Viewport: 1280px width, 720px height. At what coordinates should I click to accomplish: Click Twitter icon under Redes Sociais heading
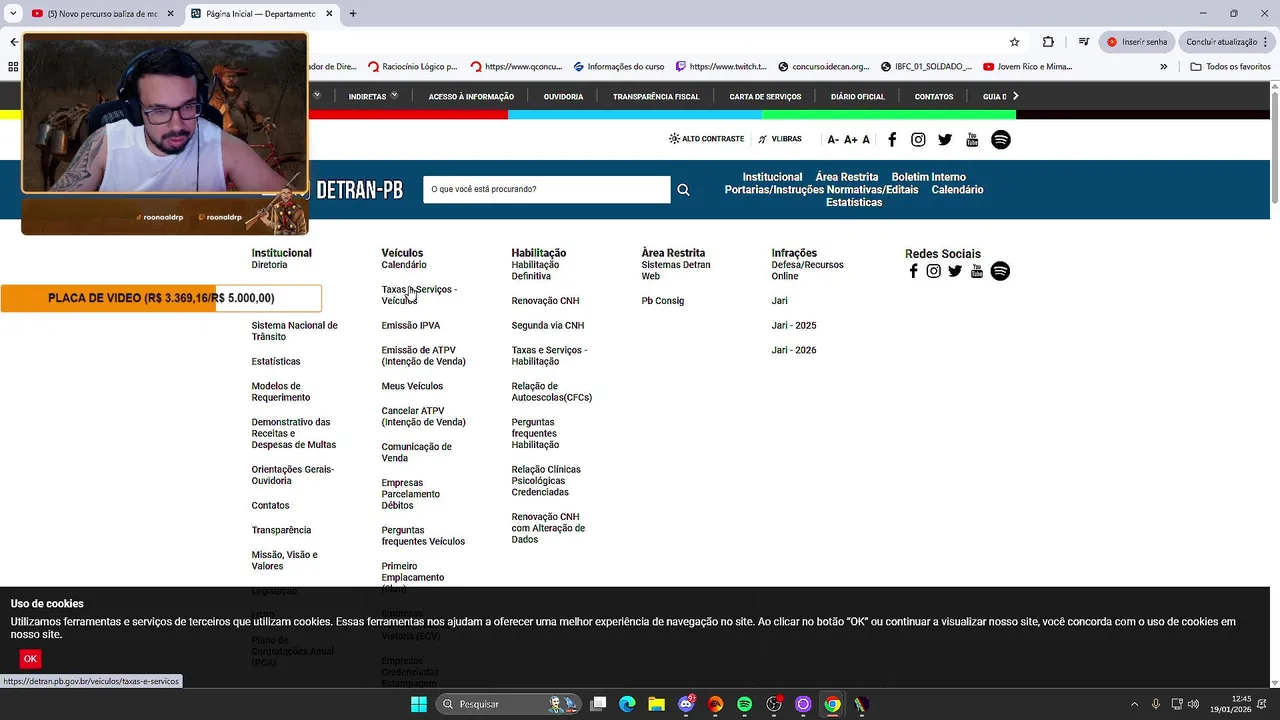(x=955, y=271)
